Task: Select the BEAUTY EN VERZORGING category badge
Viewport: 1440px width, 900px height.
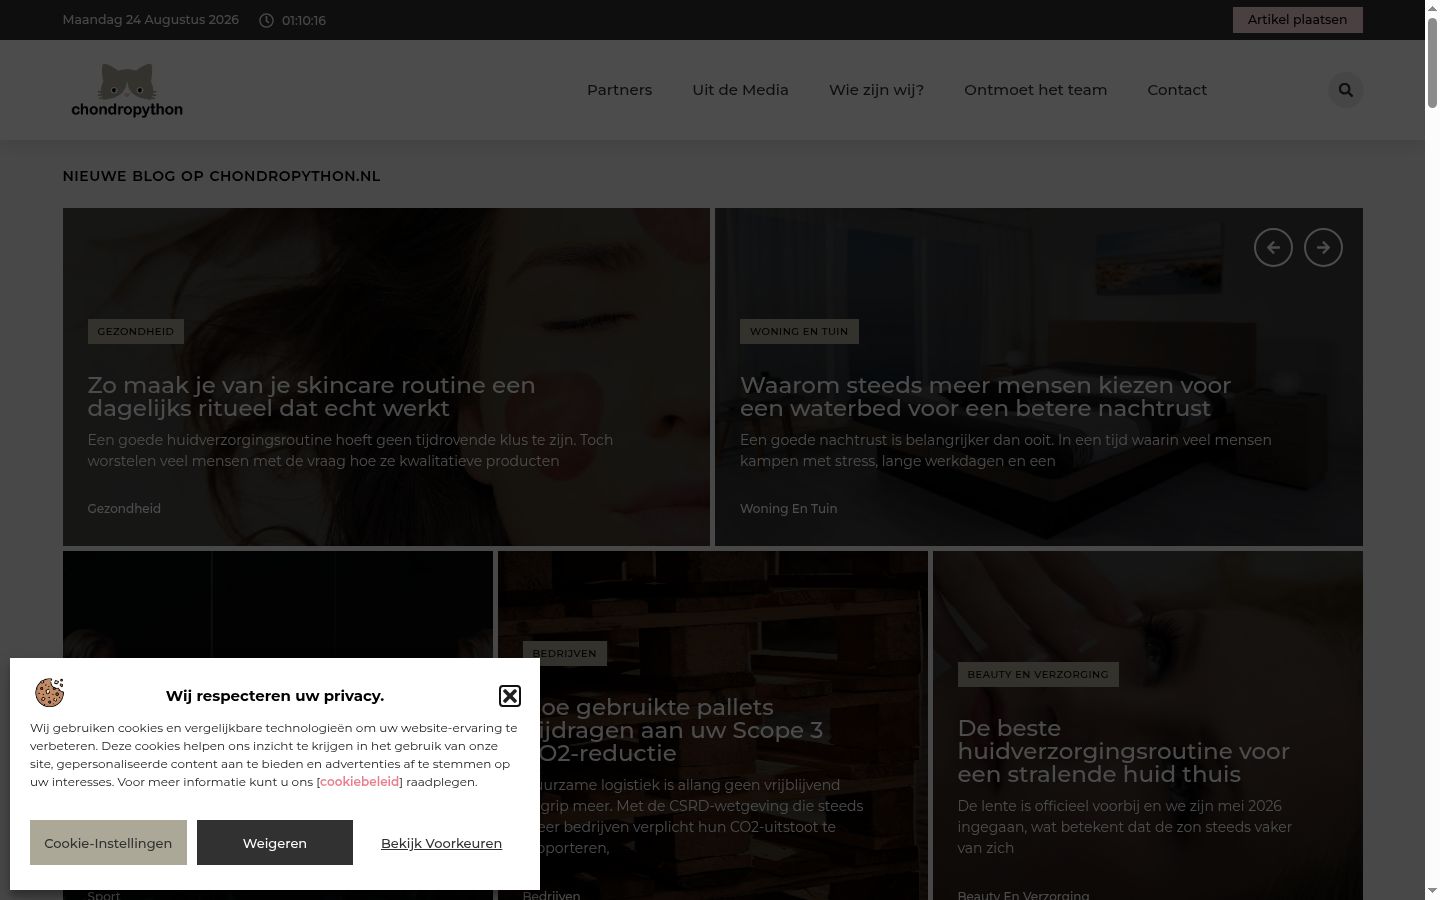Action: pos(1038,674)
